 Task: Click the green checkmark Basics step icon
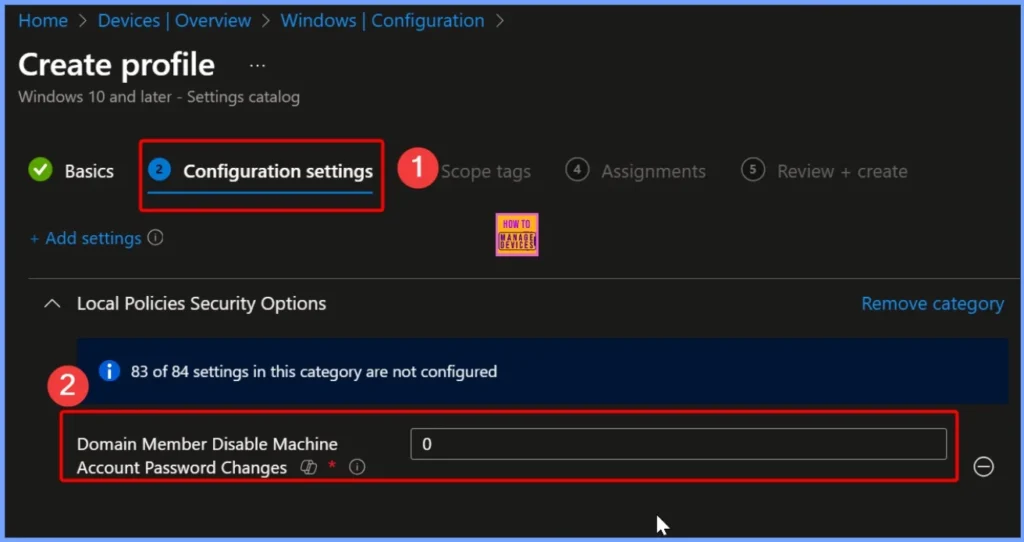tap(40, 171)
